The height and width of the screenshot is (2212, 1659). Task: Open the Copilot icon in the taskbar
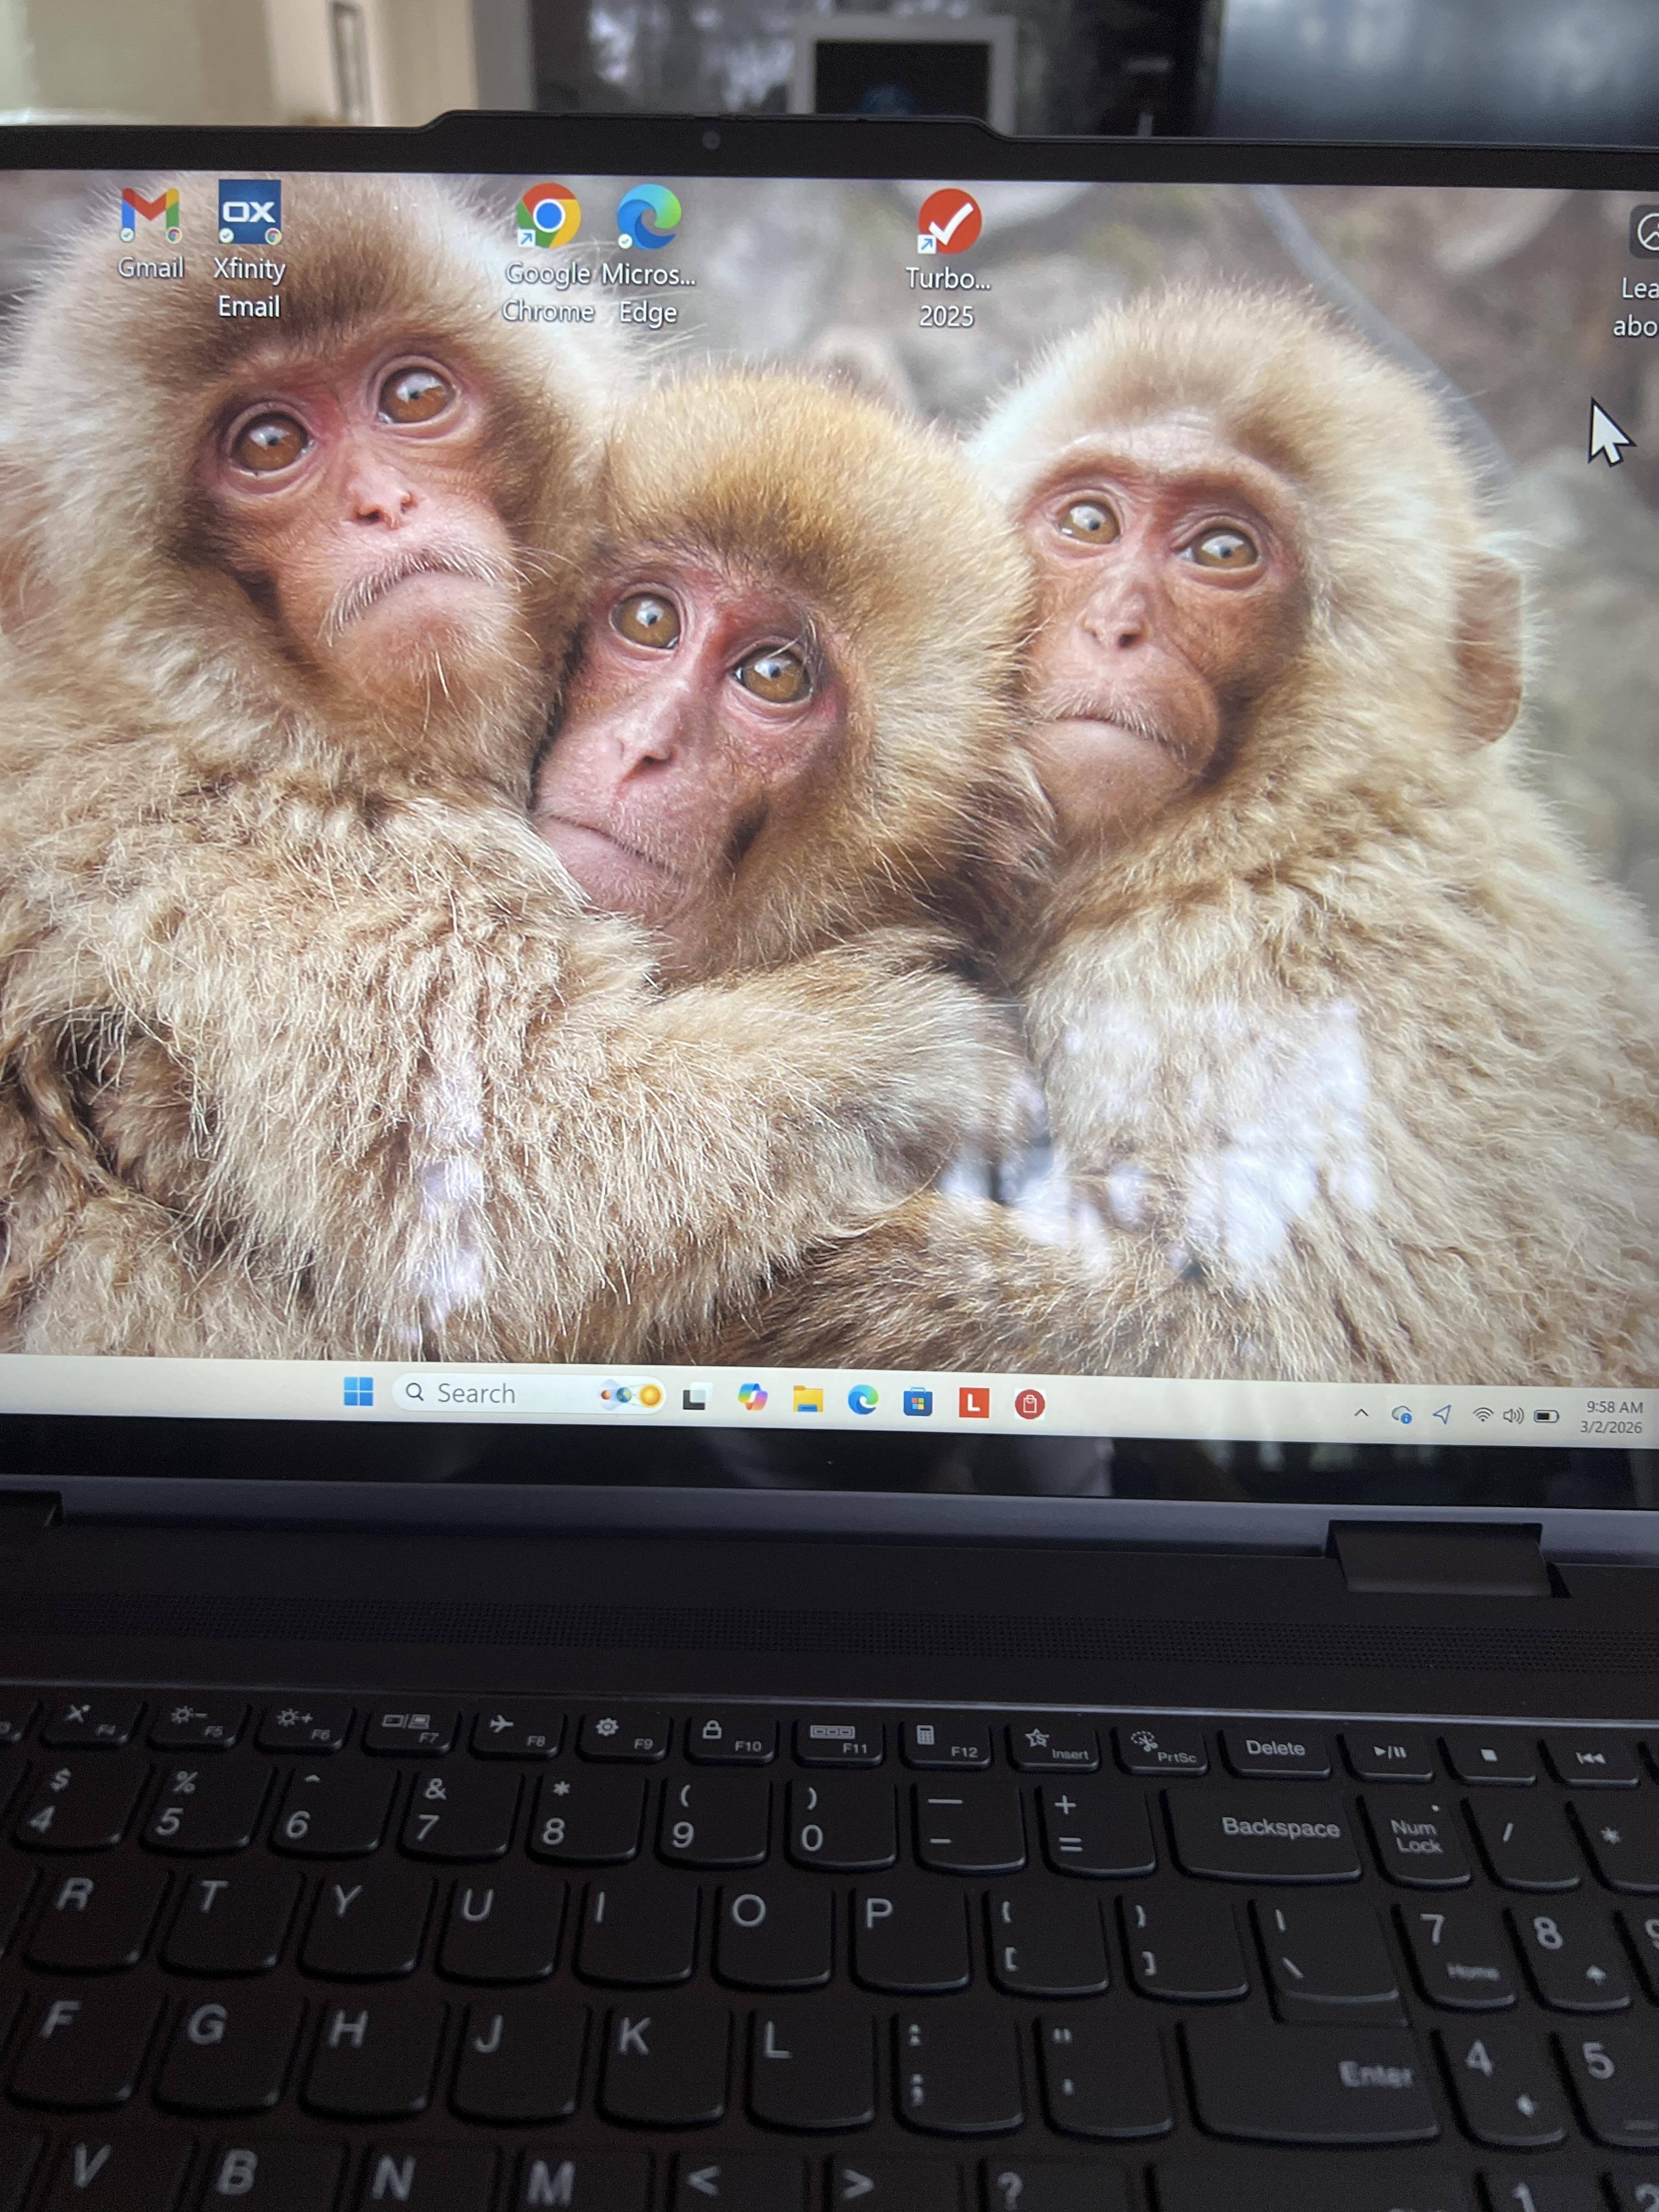tap(752, 1397)
